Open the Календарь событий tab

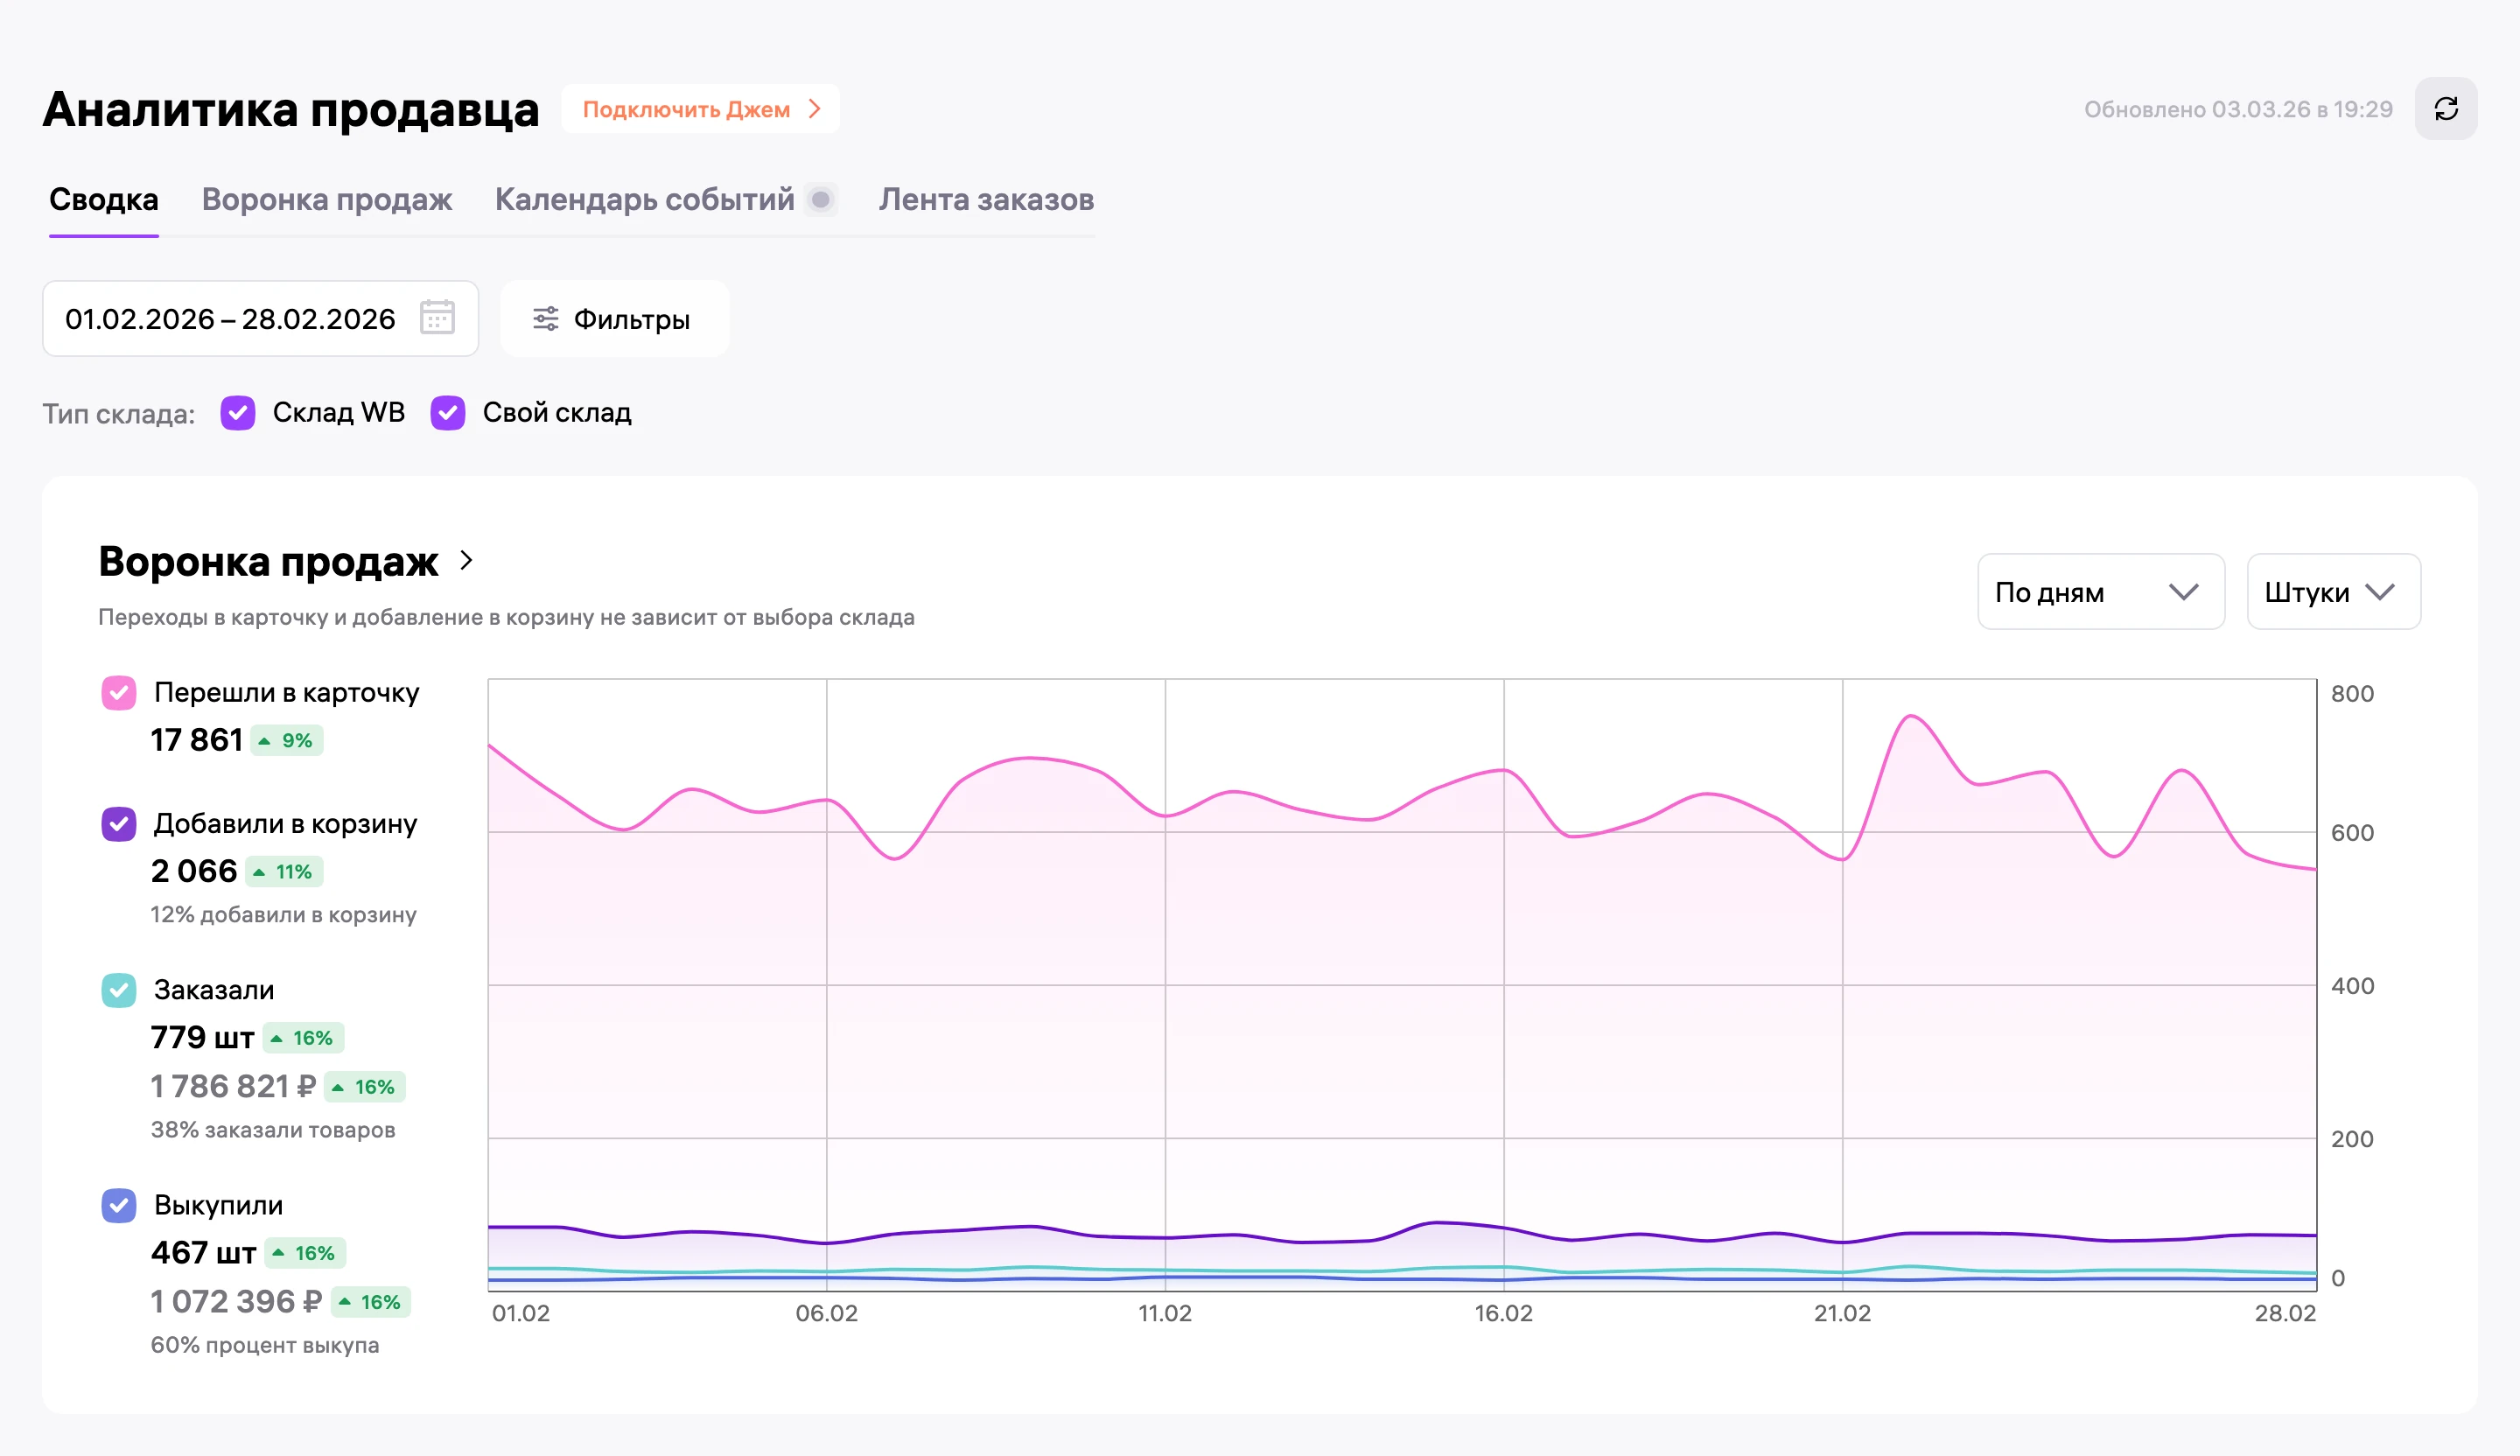tap(645, 200)
